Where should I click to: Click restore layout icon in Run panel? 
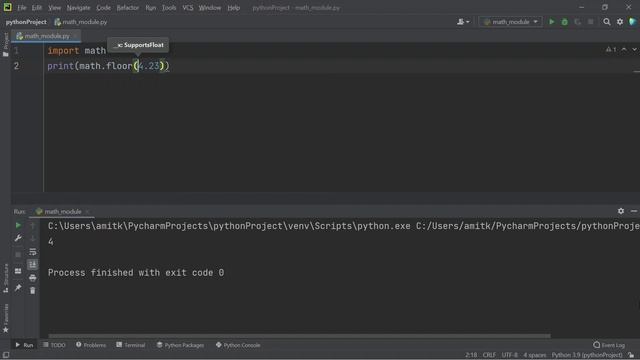pos(18,271)
